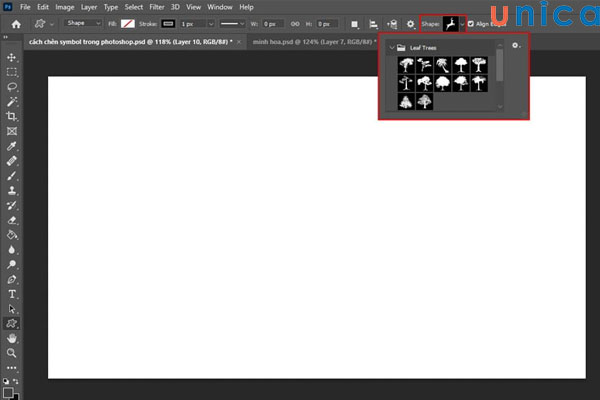Open shape picker gear settings menu

[x=515, y=46]
